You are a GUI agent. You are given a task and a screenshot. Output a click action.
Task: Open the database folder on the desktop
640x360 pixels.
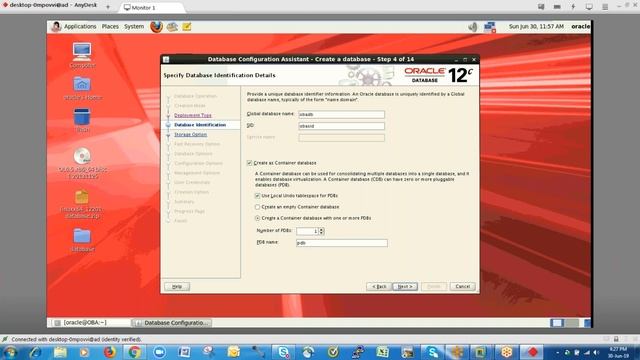[82, 240]
